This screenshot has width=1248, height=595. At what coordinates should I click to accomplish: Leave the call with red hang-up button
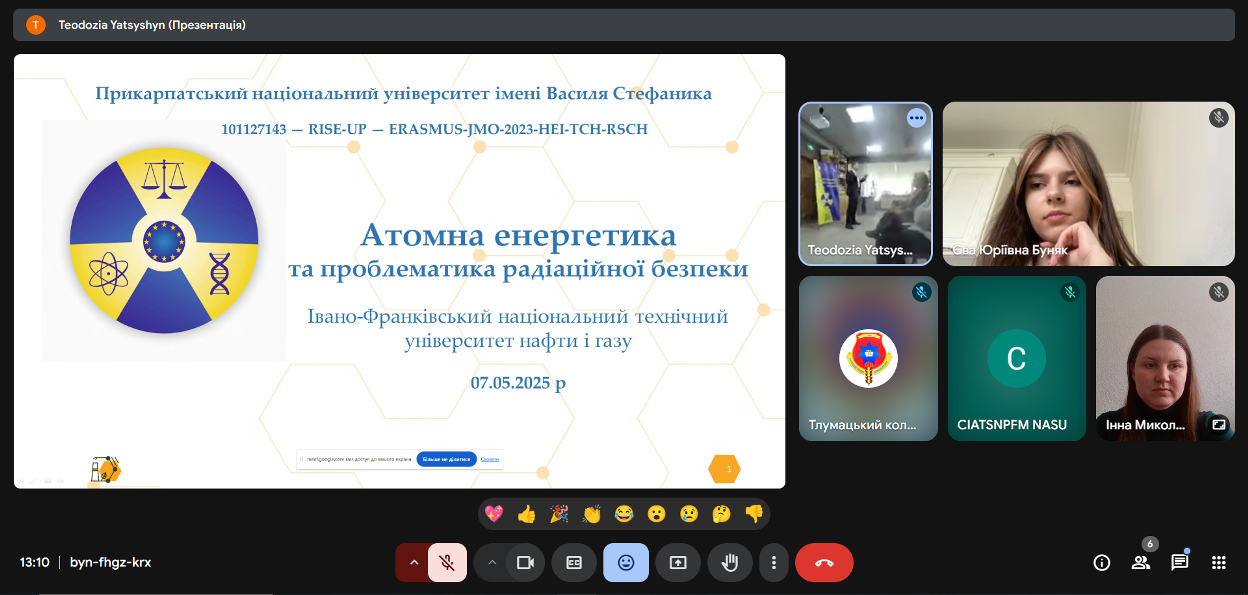(824, 563)
